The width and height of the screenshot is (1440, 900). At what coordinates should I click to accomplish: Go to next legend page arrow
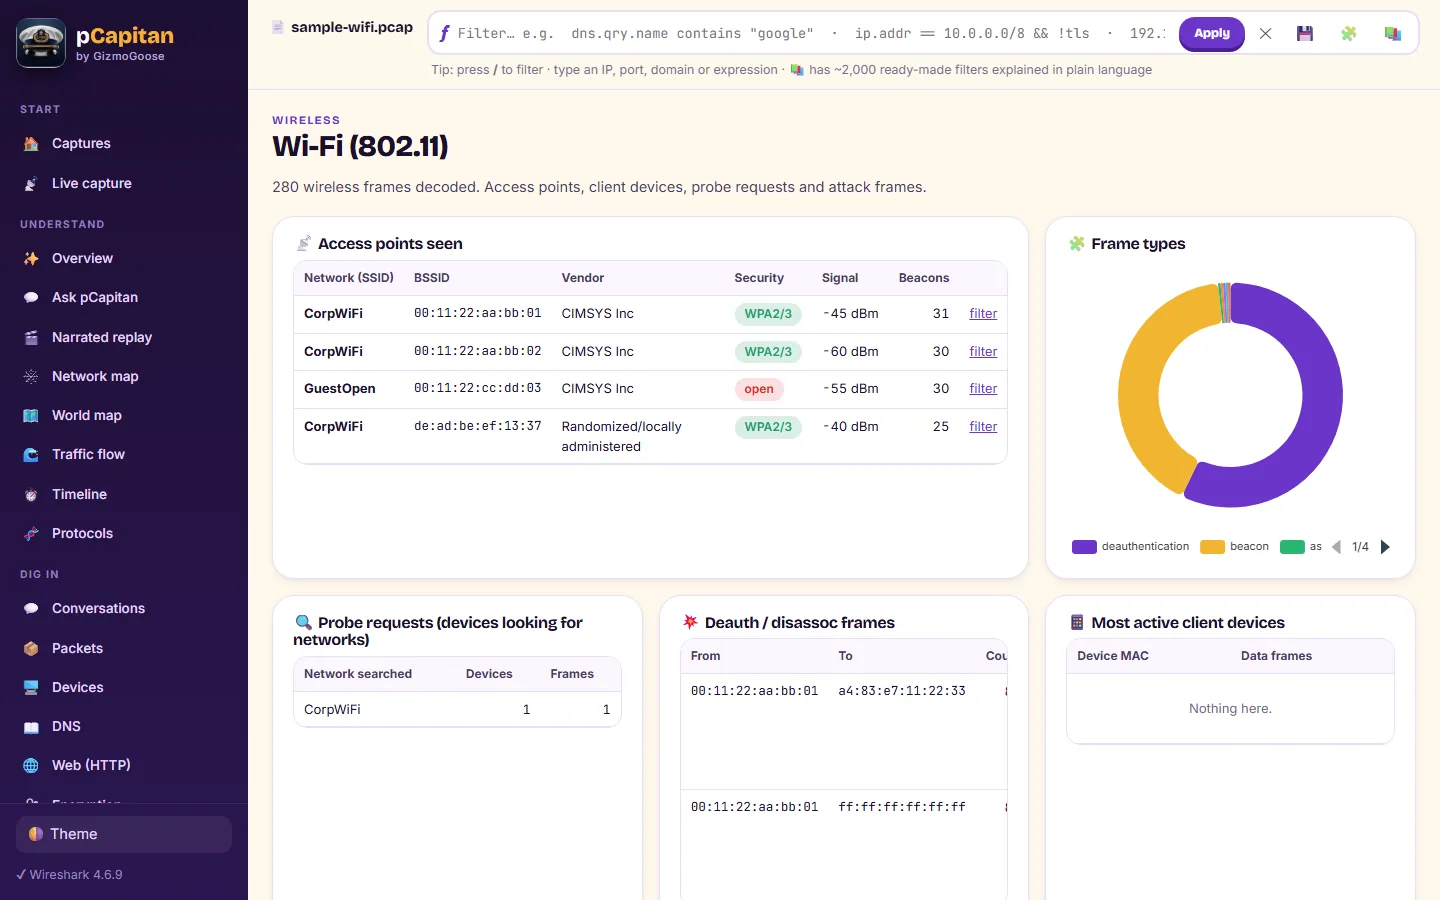click(x=1385, y=547)
